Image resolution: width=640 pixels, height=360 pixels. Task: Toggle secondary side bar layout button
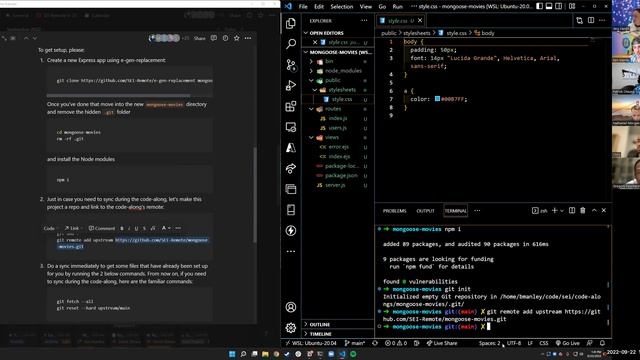click(559, 7)
